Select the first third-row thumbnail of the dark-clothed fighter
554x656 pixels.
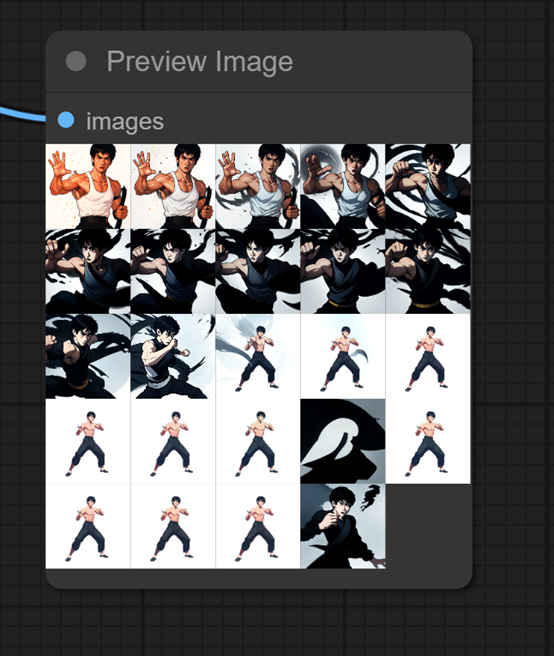[x=88, y=356]
